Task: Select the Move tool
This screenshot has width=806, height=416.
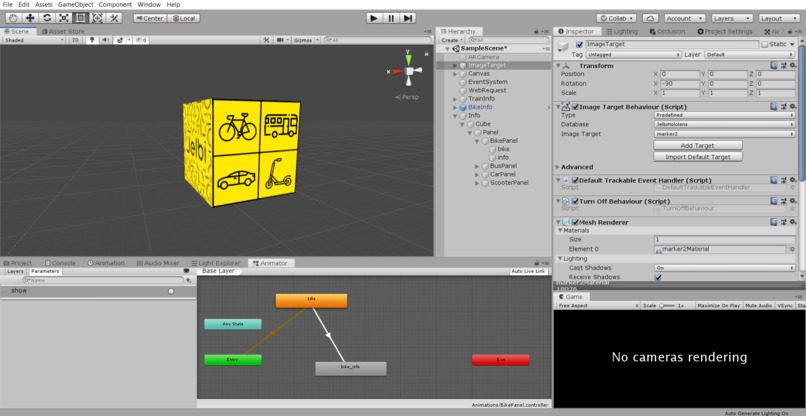Action: point(30,18)
